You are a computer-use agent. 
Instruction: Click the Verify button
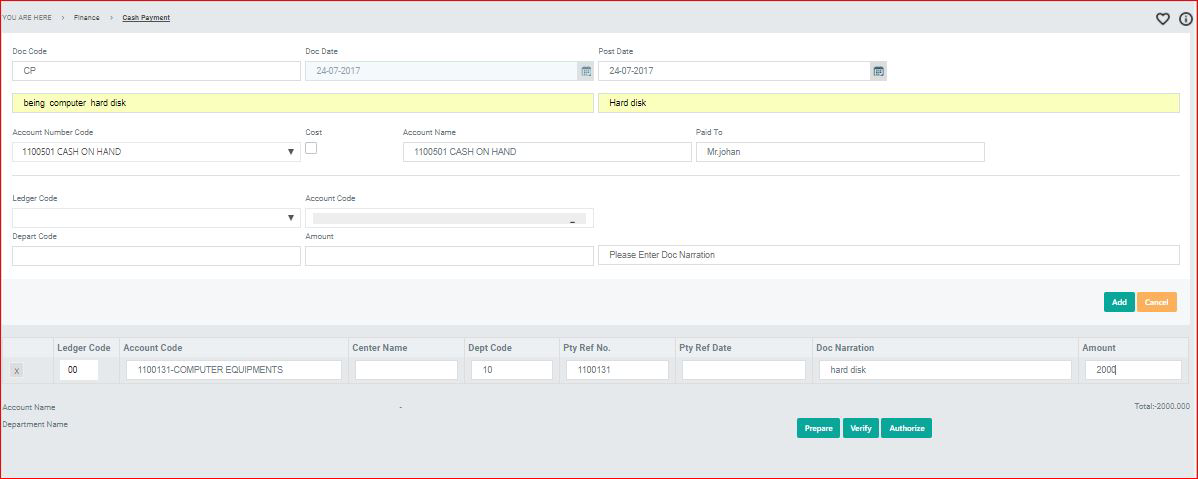point(860,428)
